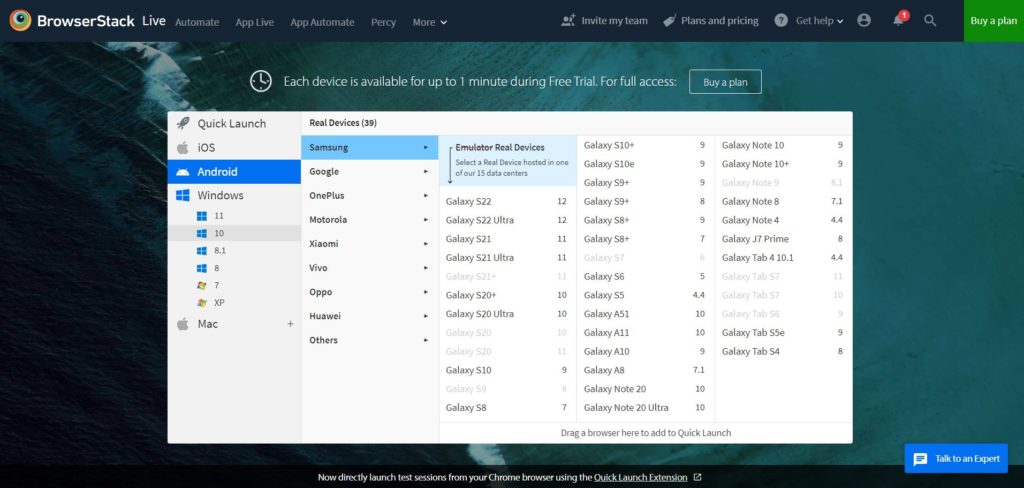The height and width of the screenshot is (488, 1024).
Task: Select Others in the brand list
Action: click(x=370, y=340)
